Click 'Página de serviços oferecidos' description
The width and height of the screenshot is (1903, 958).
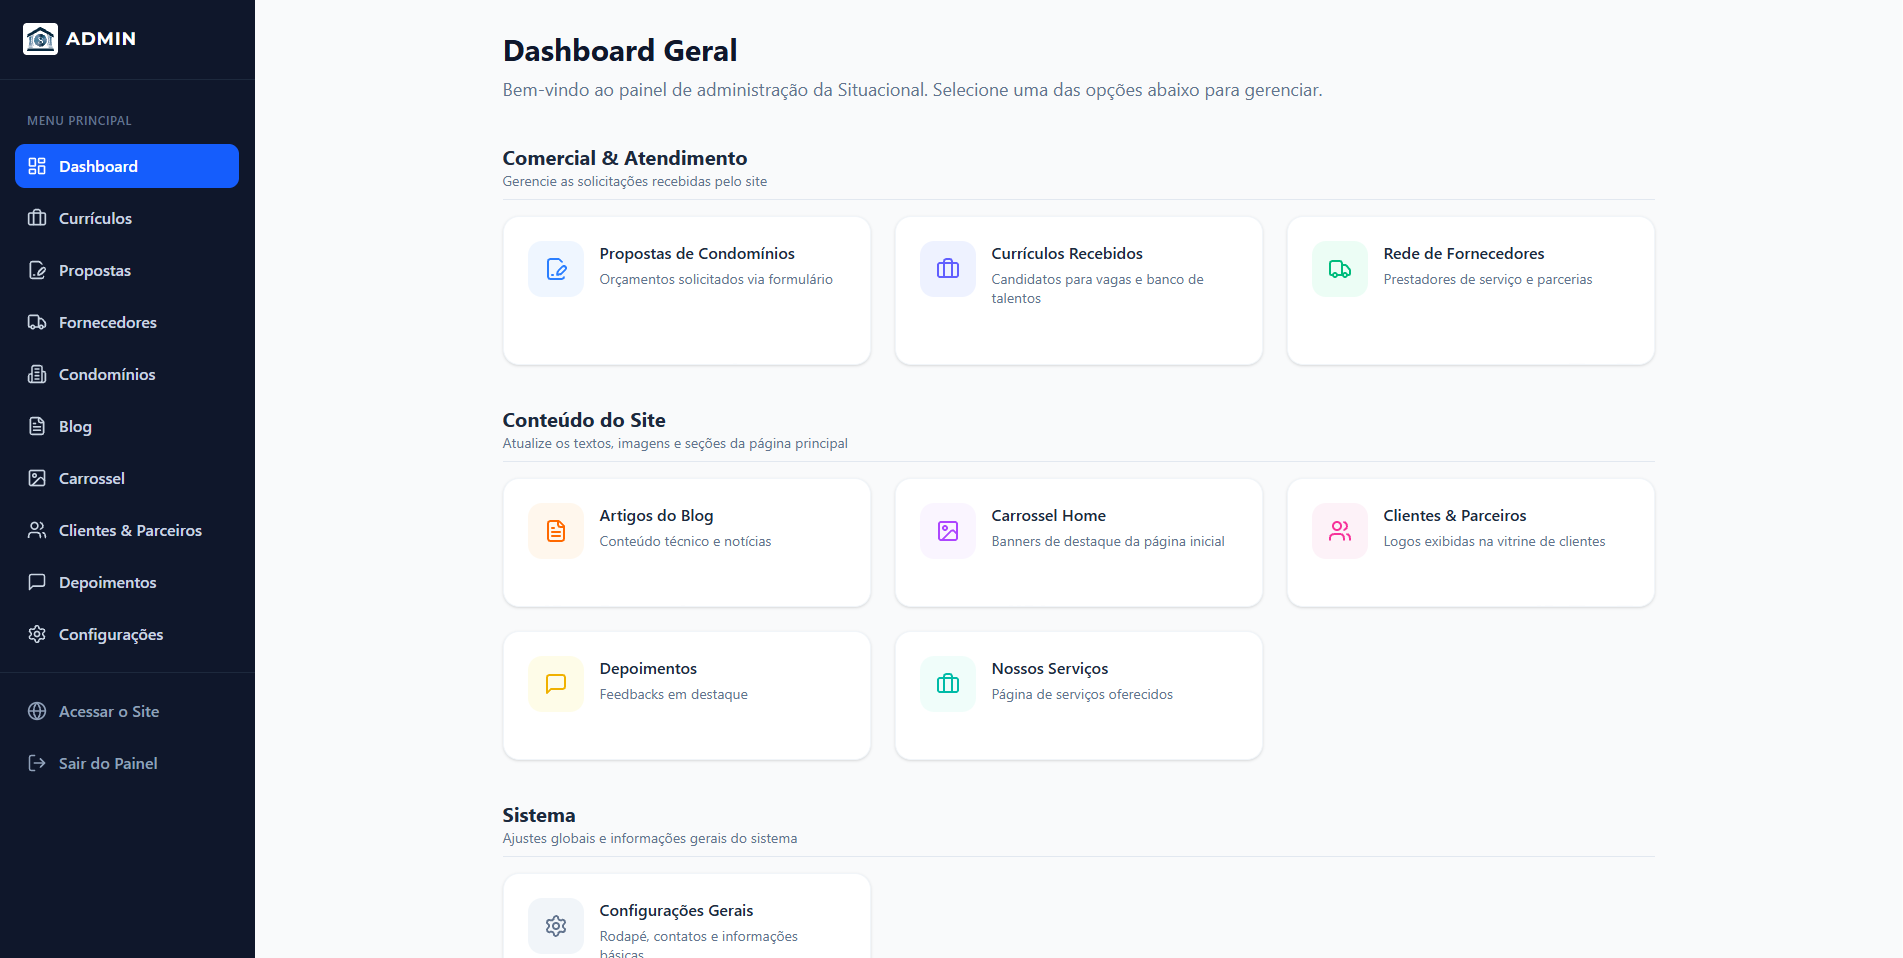1082,695
